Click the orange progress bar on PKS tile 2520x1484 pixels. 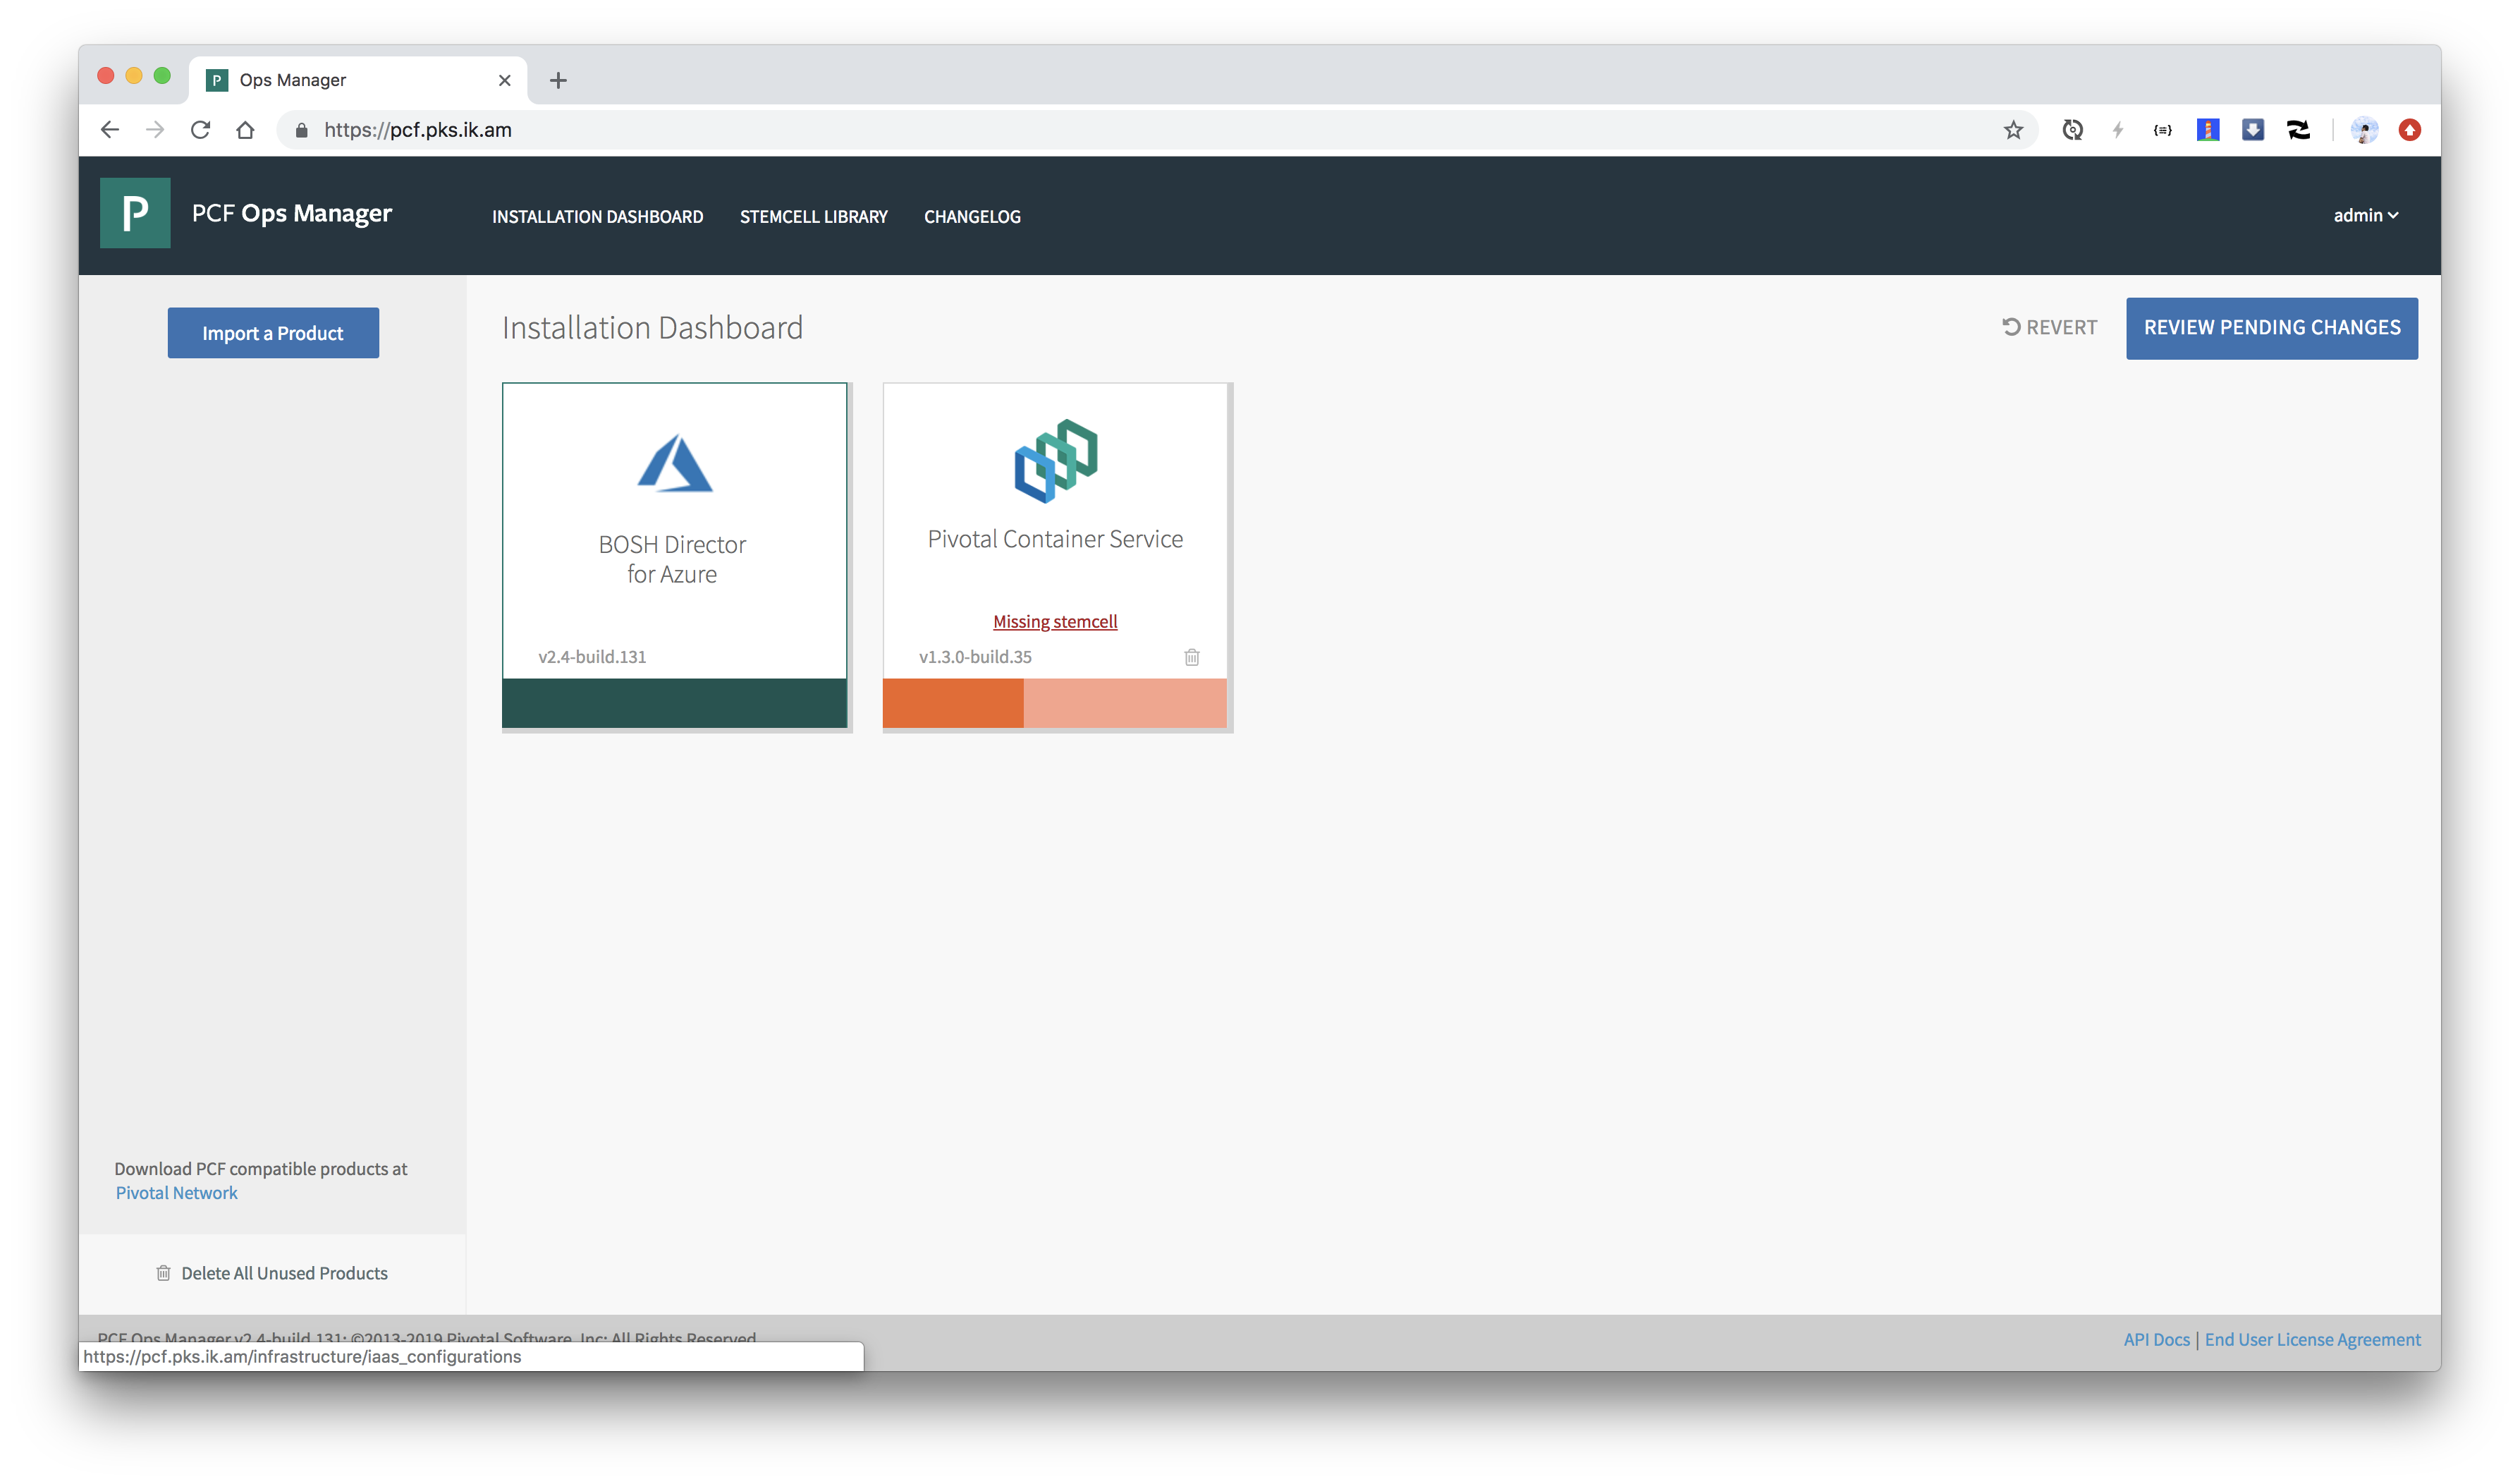(953, 703)
